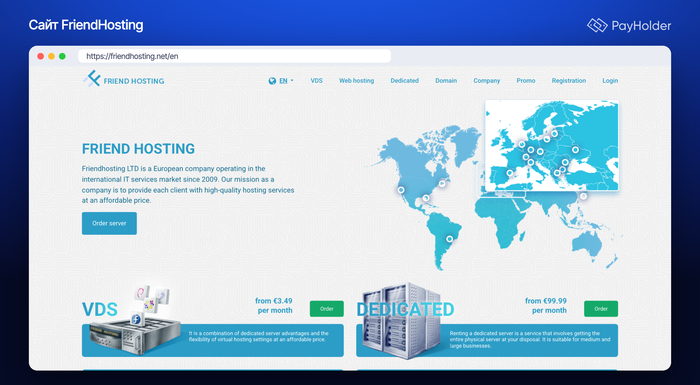Image resolution: width=700 pixels, height=385 pixels.
Task: Click the red close window dot
Action: click(41, 56)
